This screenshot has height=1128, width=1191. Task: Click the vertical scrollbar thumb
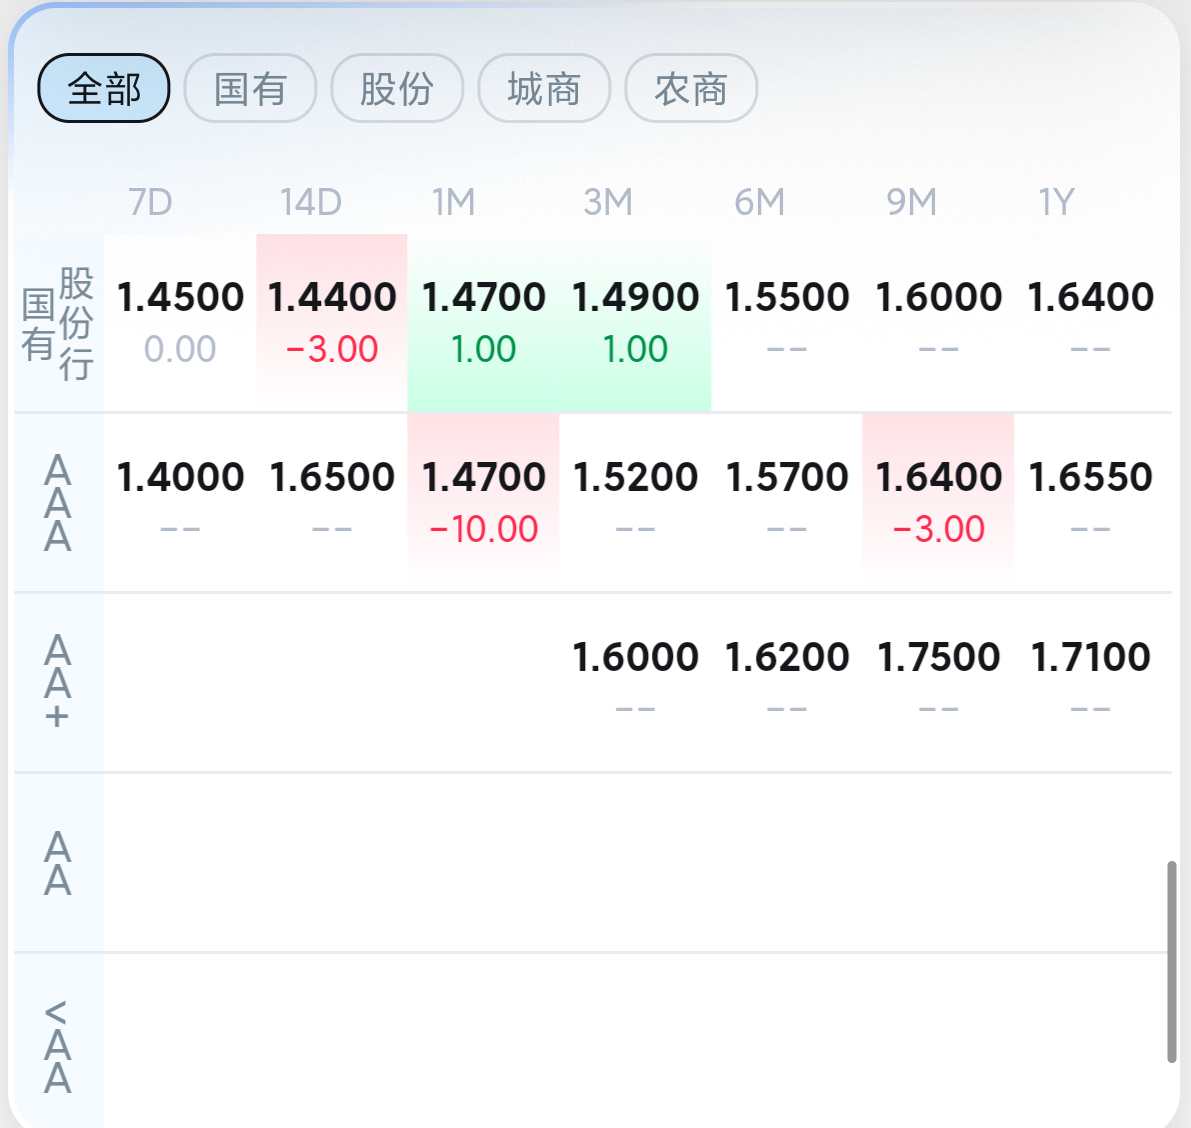point(1172,962)
